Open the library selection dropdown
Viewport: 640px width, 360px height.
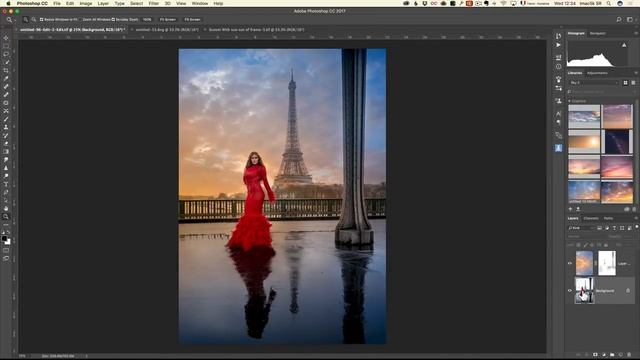pyautogui.click(x=593, y=83)
